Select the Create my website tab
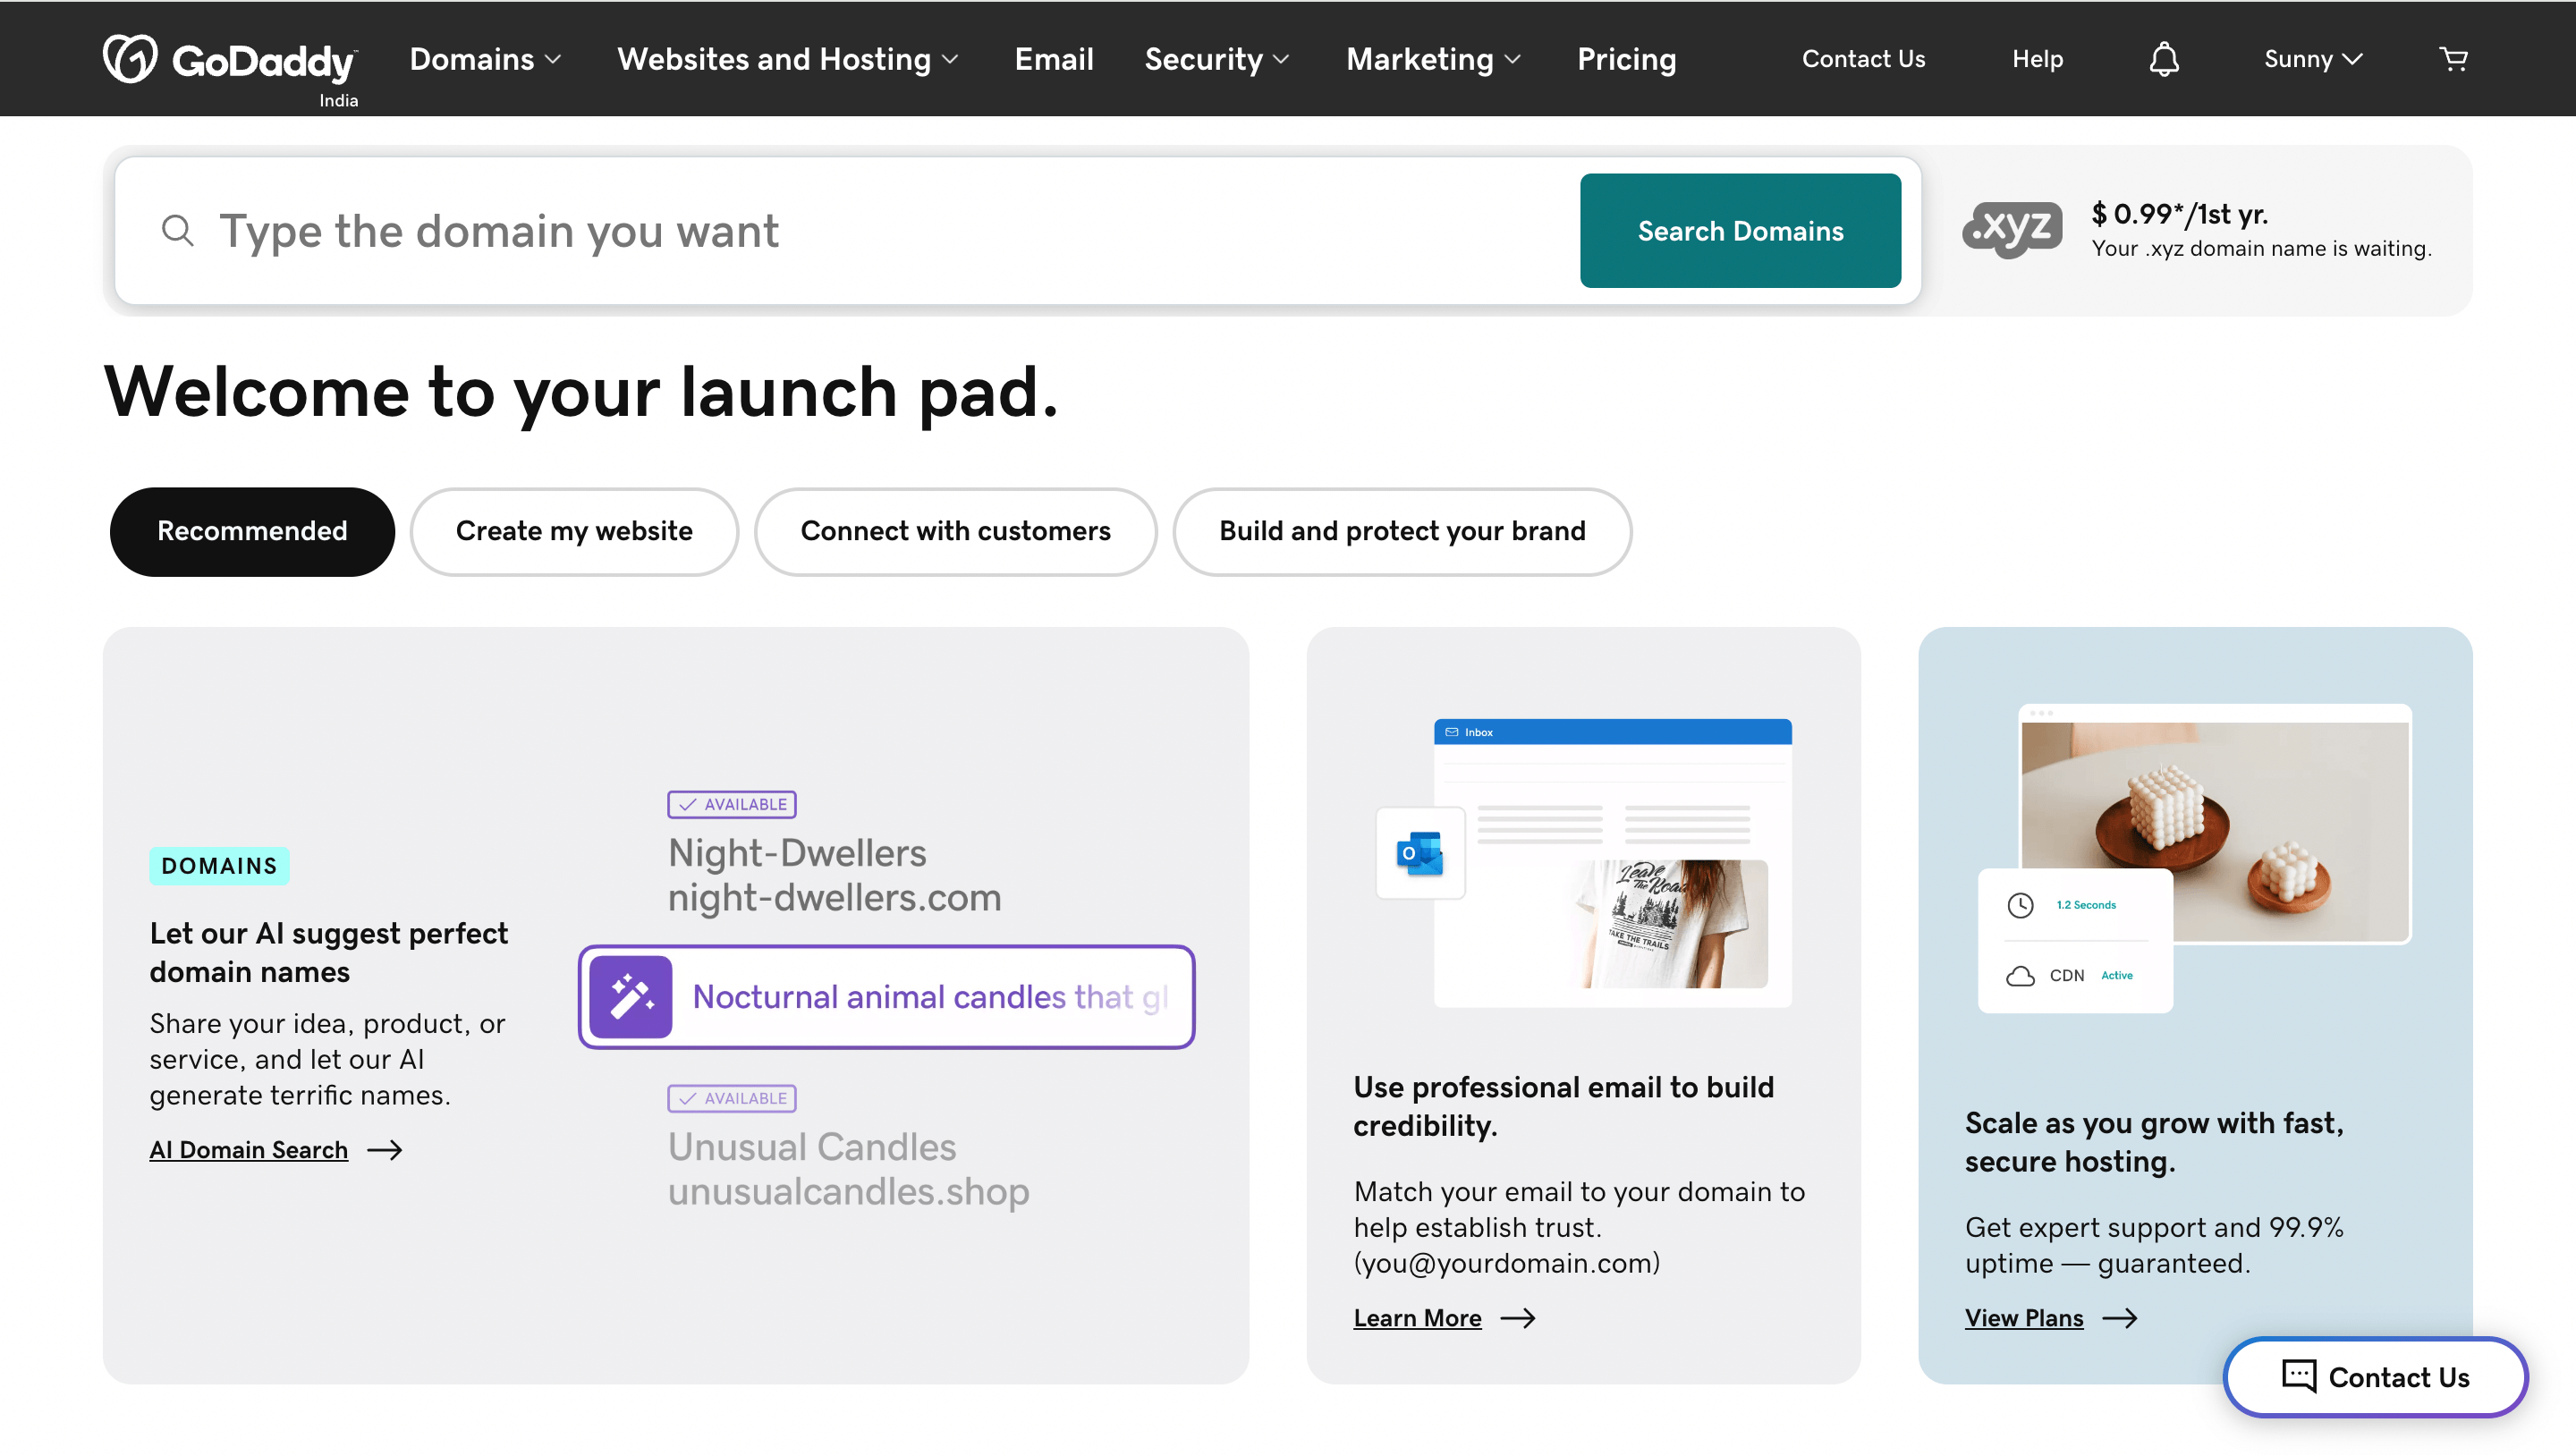 [x=574, y=531]
